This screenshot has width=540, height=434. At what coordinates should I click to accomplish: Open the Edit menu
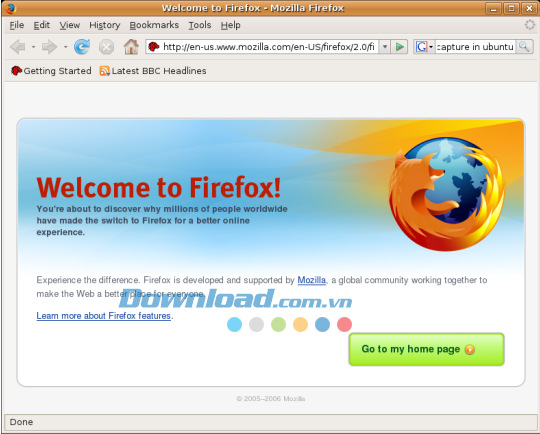pos(42,25)
